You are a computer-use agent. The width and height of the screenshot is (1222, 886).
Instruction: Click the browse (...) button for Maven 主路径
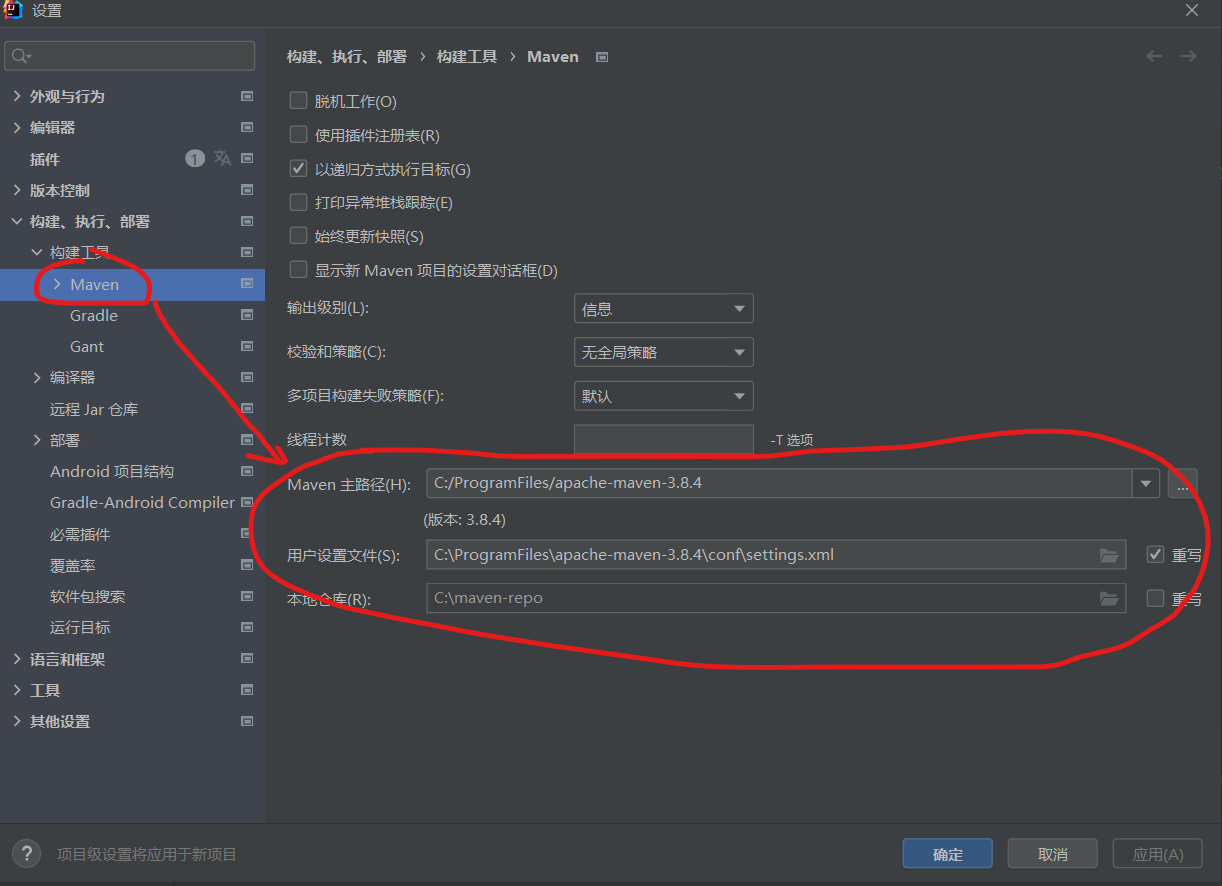pos(1183,483)
